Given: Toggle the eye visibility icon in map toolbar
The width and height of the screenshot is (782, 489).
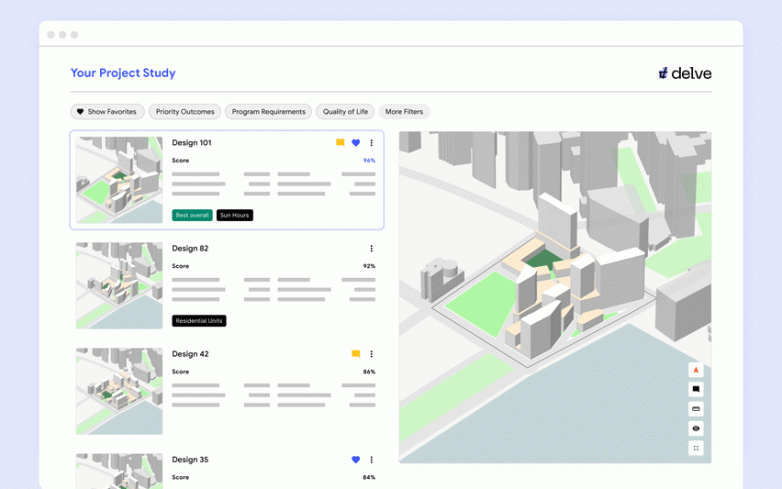Looking at the screenshot, I should coord(696,428).
